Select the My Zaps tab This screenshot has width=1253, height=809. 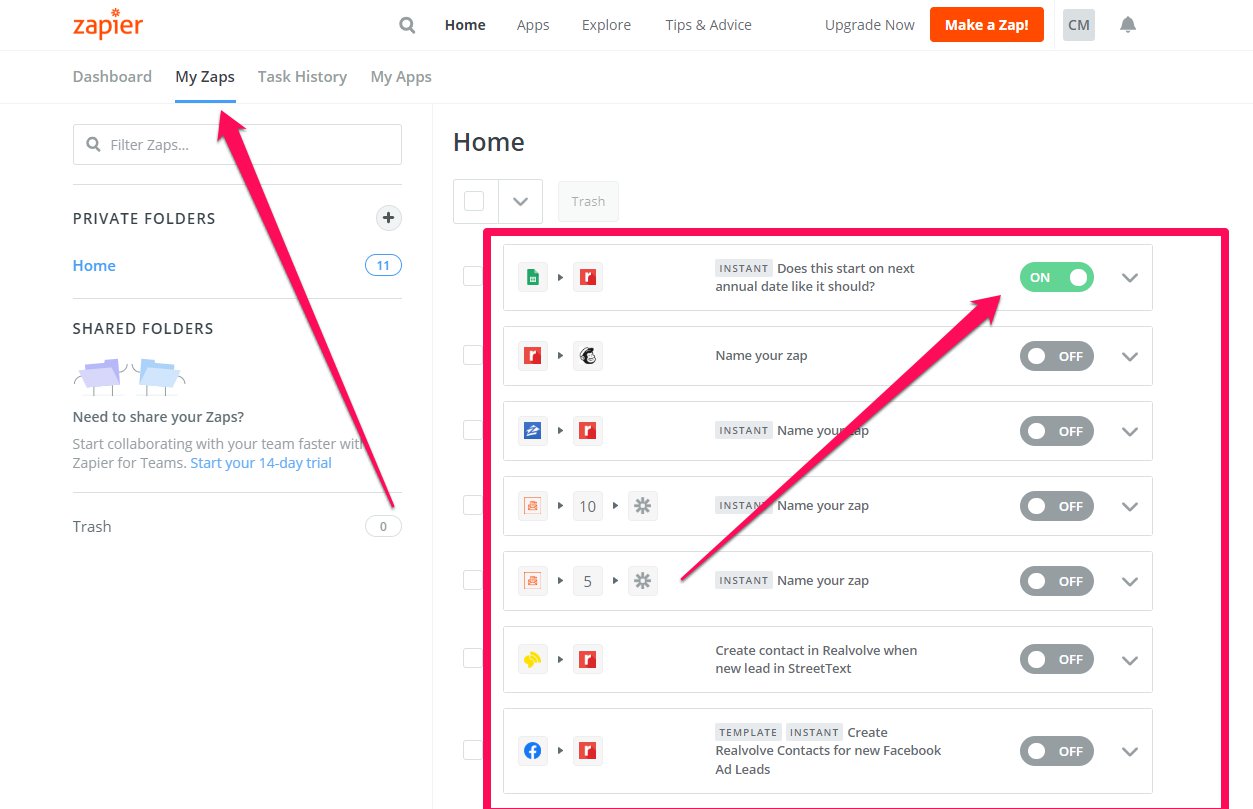205,77
